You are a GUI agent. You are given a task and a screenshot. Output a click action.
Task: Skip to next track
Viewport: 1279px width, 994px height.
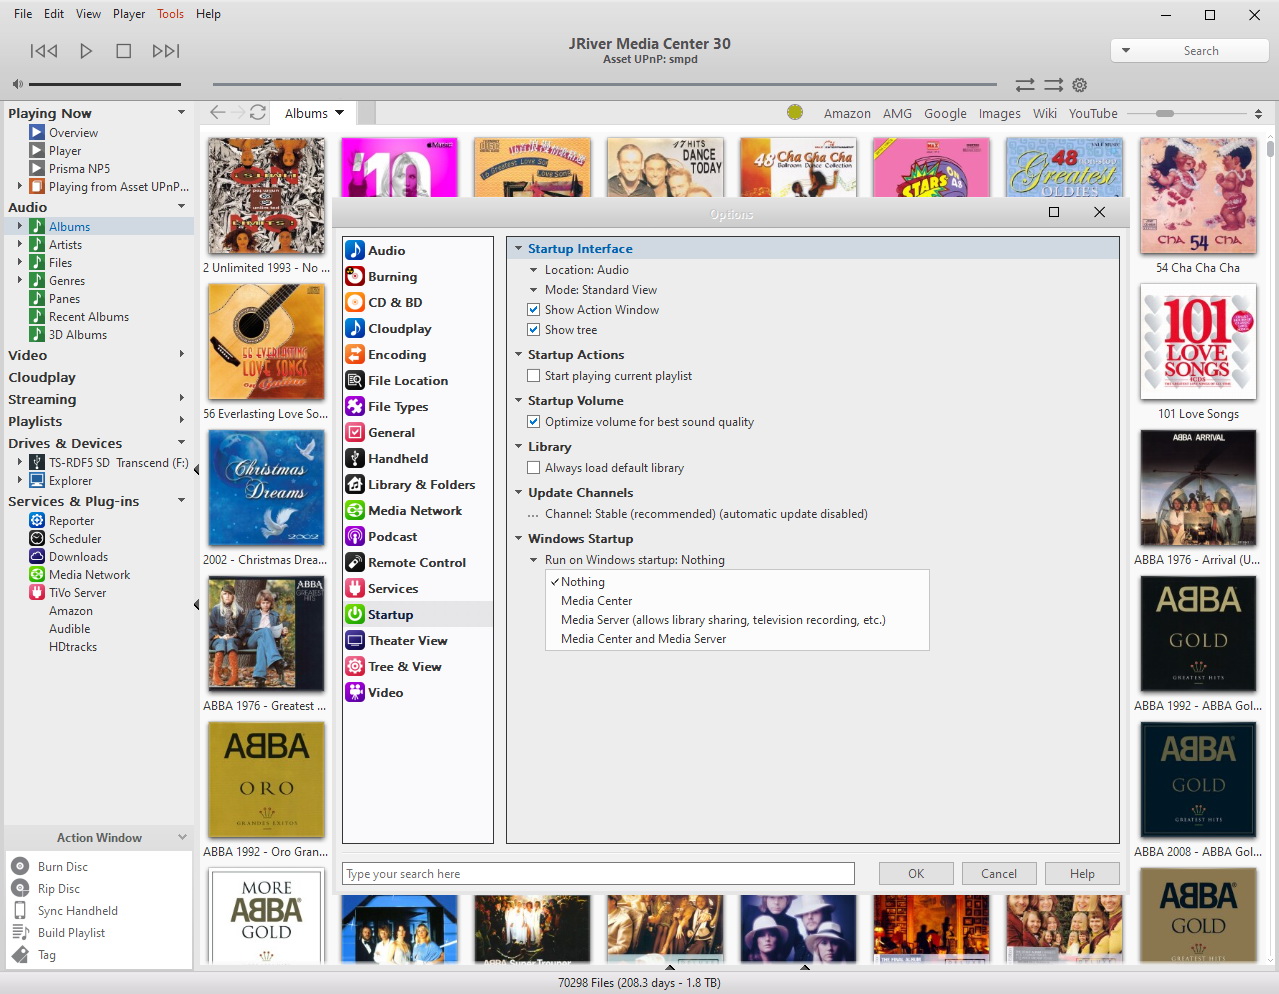pyautogui.click(x=166, y=51)
